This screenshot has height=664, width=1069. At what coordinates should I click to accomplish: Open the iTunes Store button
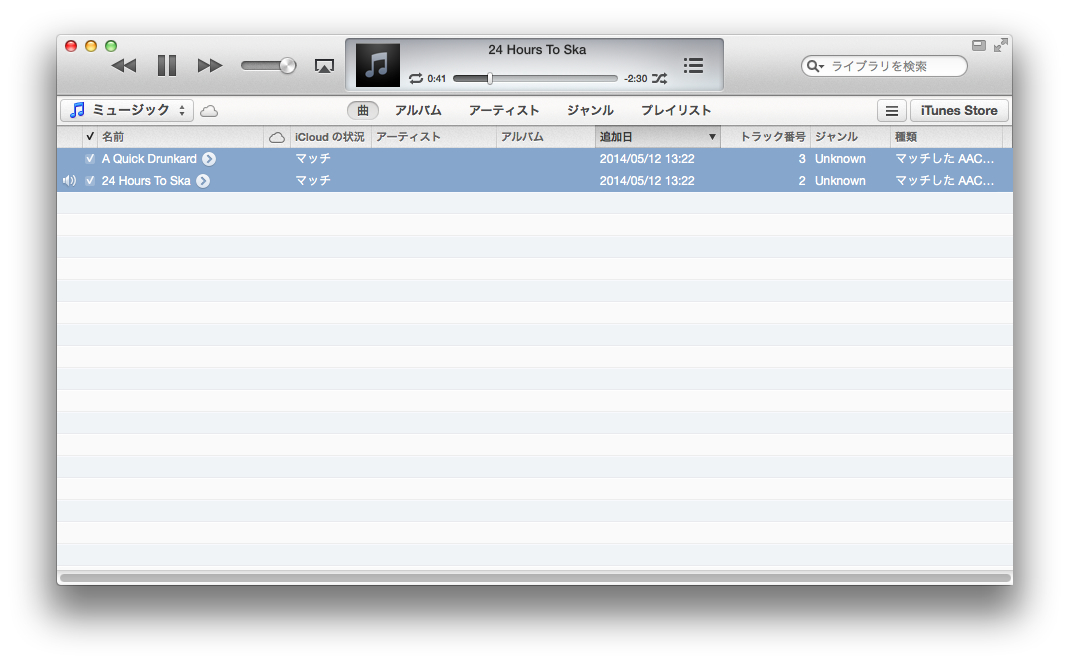[x=959, y=110]
